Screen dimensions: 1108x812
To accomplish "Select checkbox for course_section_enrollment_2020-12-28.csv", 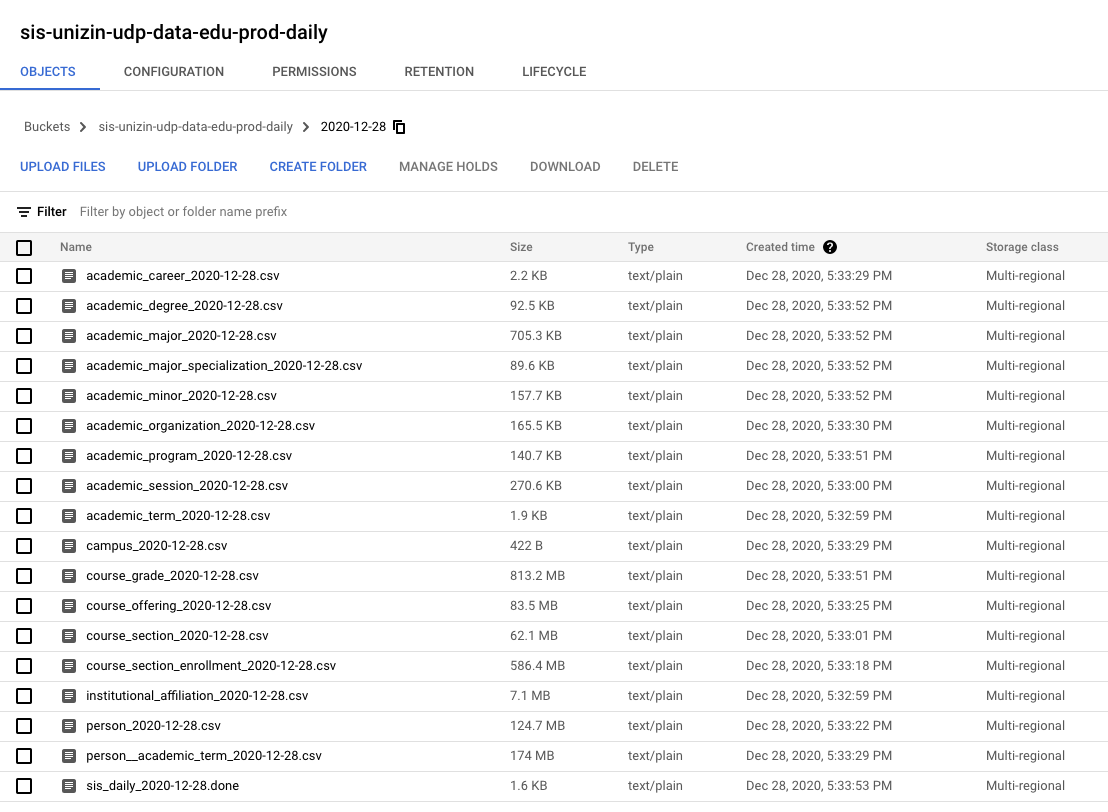I will tap(24, 666).
